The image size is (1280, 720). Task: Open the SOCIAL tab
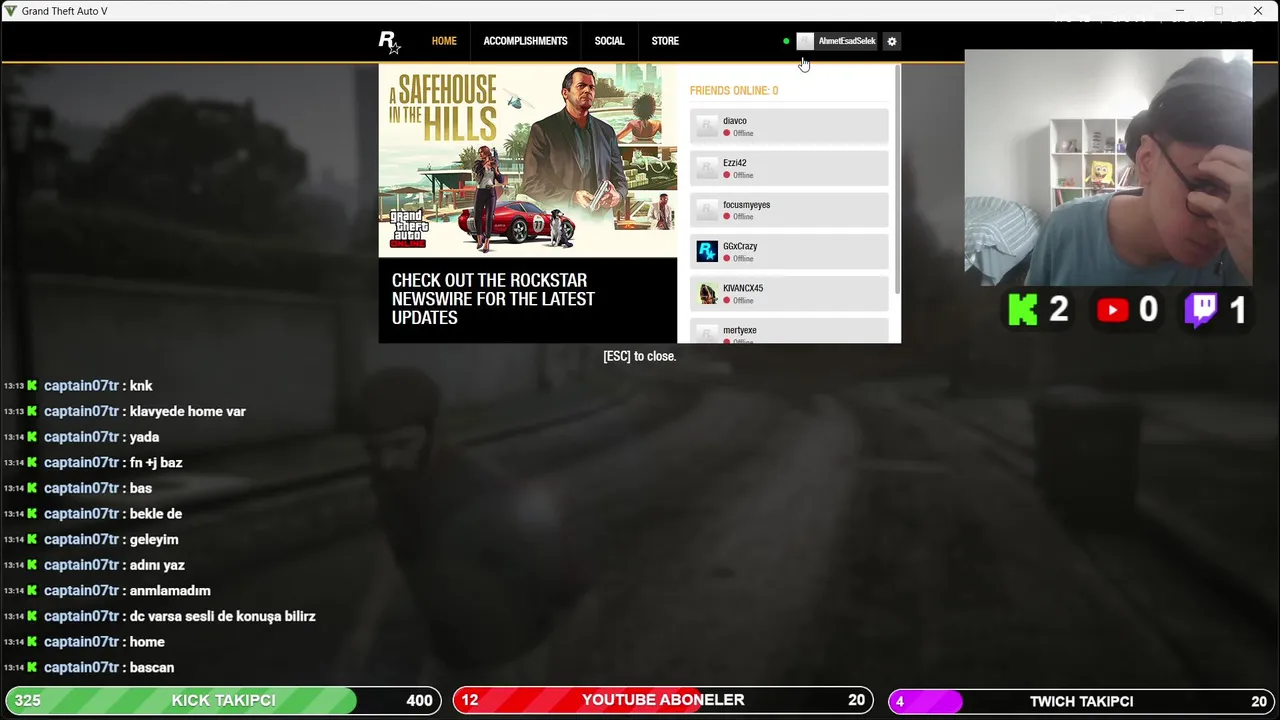click(609, 41)
